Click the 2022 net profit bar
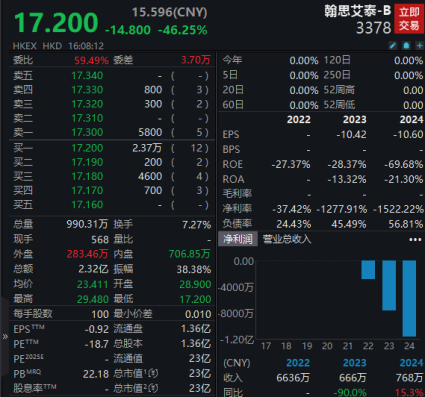Viewport: 425px width, 397px height. point(368,270)
